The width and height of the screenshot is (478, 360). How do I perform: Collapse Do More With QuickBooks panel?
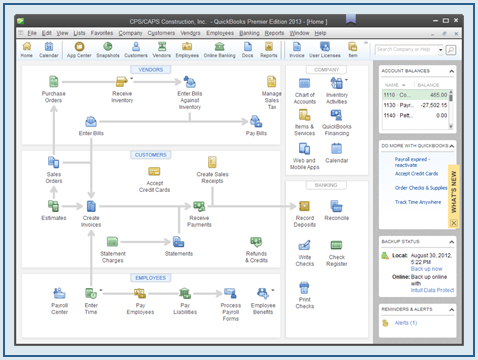pos(451,146)
